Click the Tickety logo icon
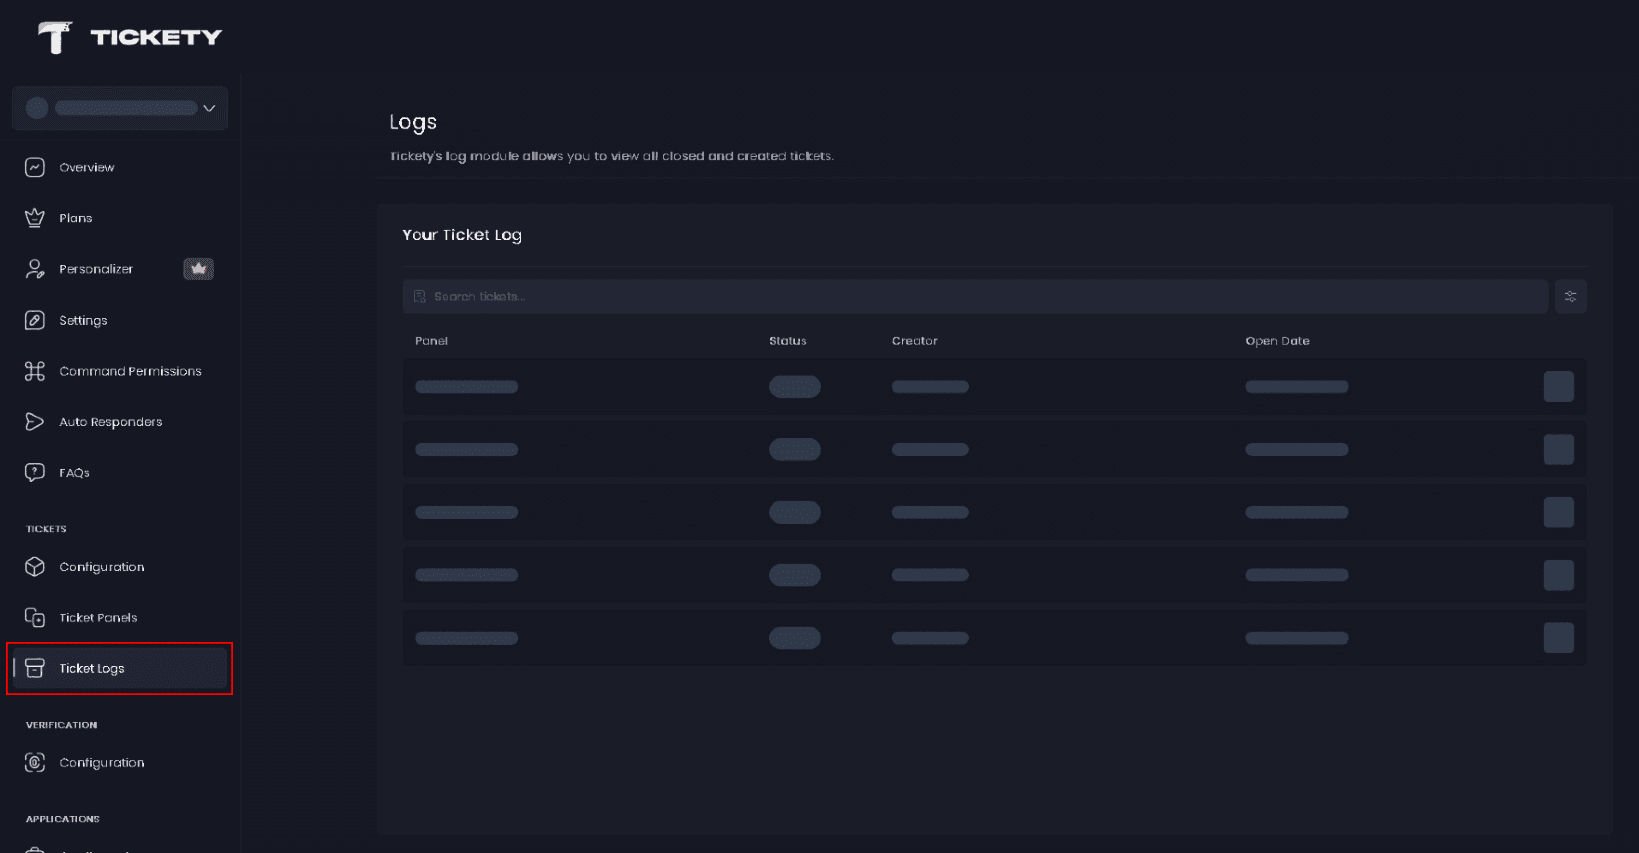Screen dimensions: 1639x853 point(54,38)
